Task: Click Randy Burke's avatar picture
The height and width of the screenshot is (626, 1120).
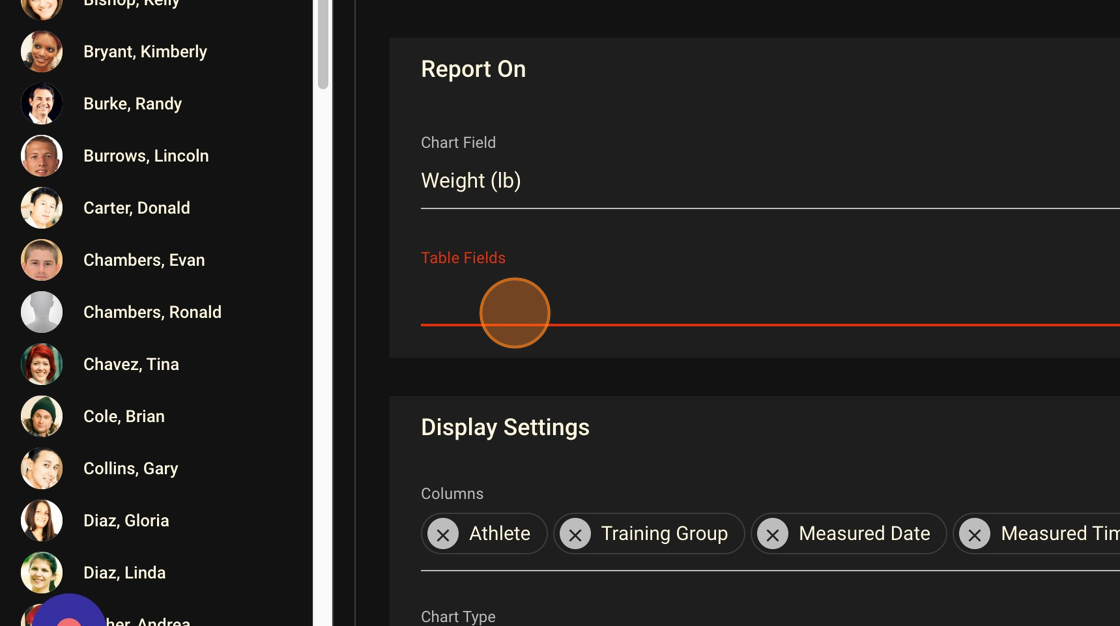Action: click(x=41, y=103)
